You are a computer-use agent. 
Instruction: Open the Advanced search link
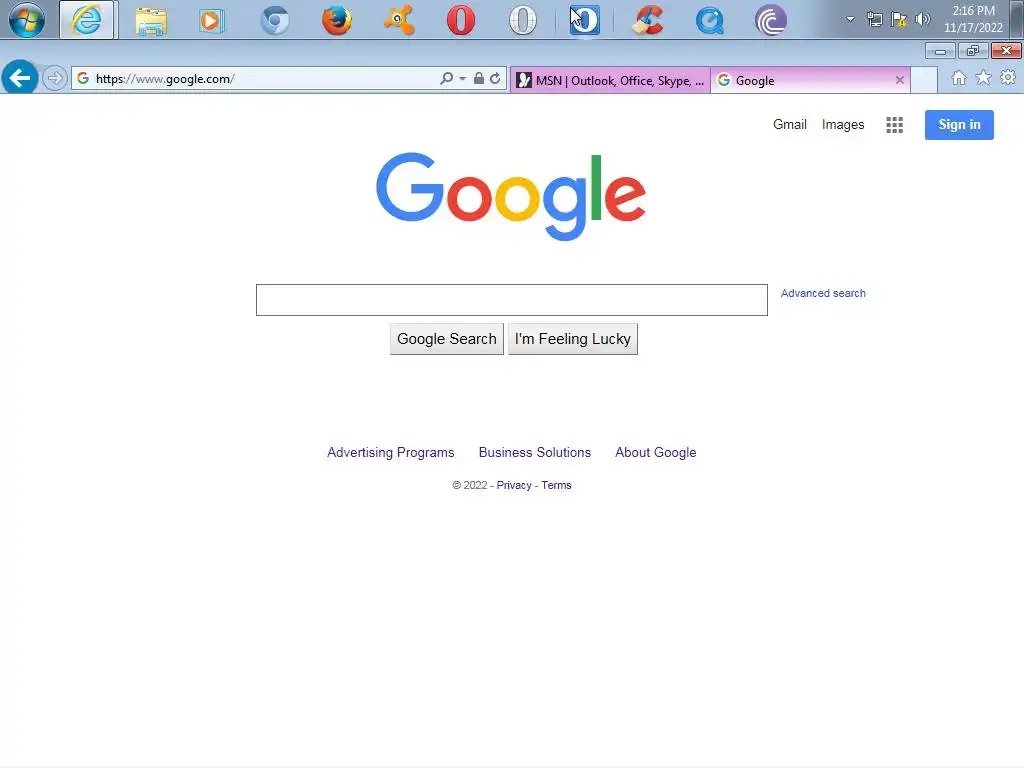click(823, 293)
